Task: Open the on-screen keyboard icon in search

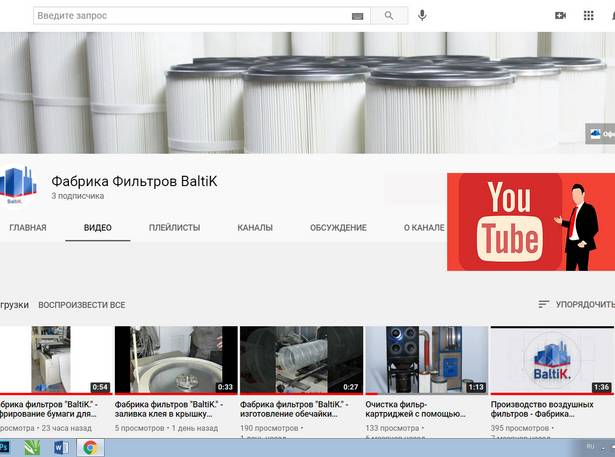Action: 357,16
